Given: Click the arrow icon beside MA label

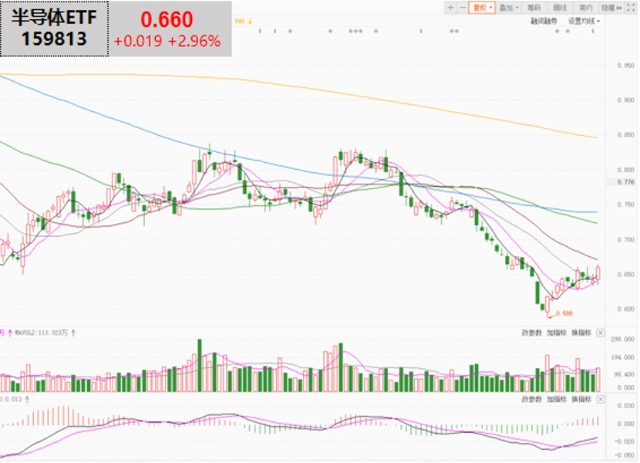Looking at the screenshot, I should tap(251, 20).
